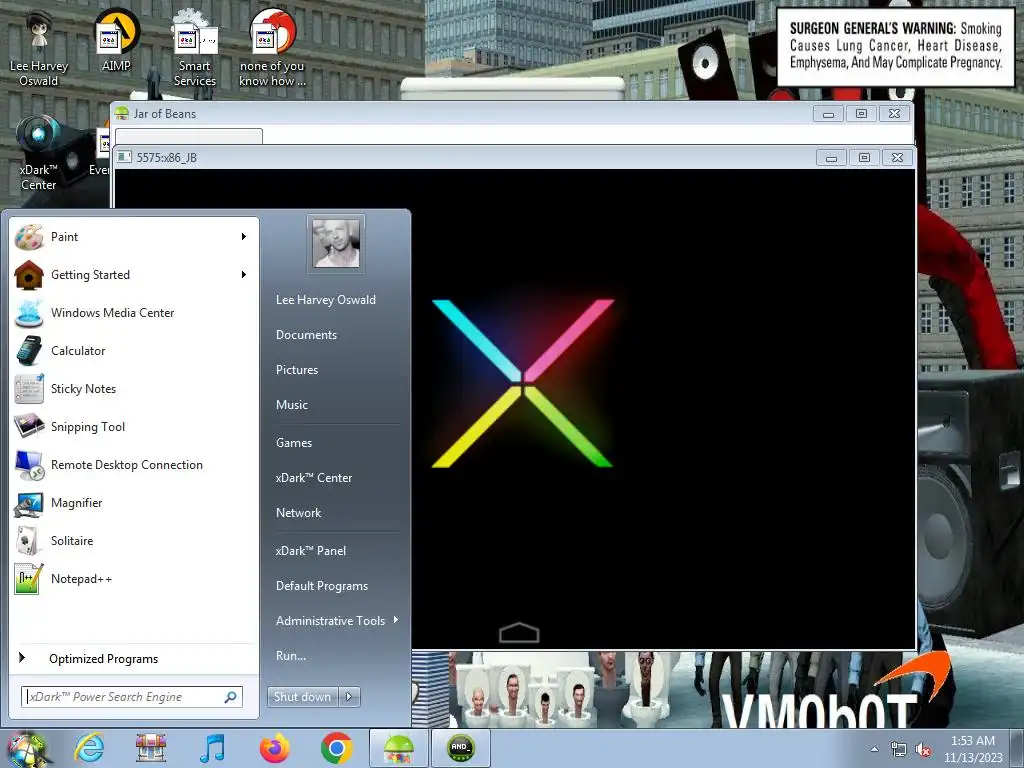Click the Start orb button

coord(27,749)
